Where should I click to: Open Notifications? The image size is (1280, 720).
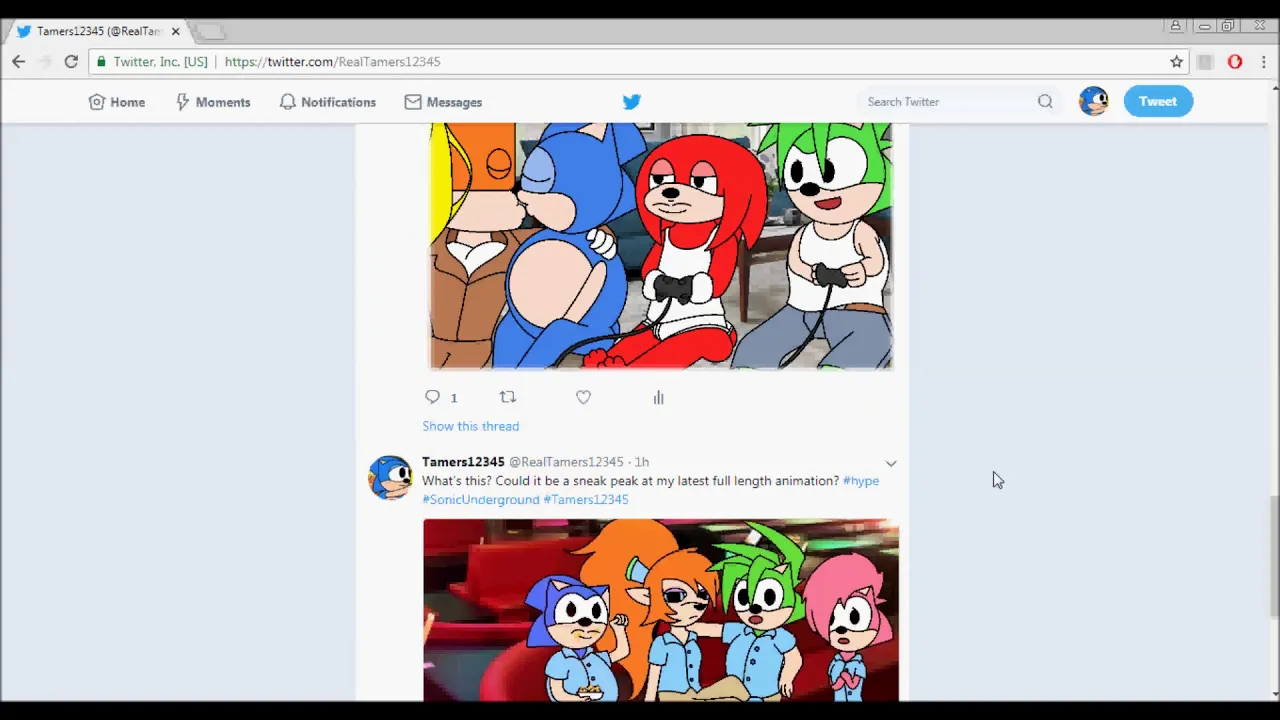point(327,101)
